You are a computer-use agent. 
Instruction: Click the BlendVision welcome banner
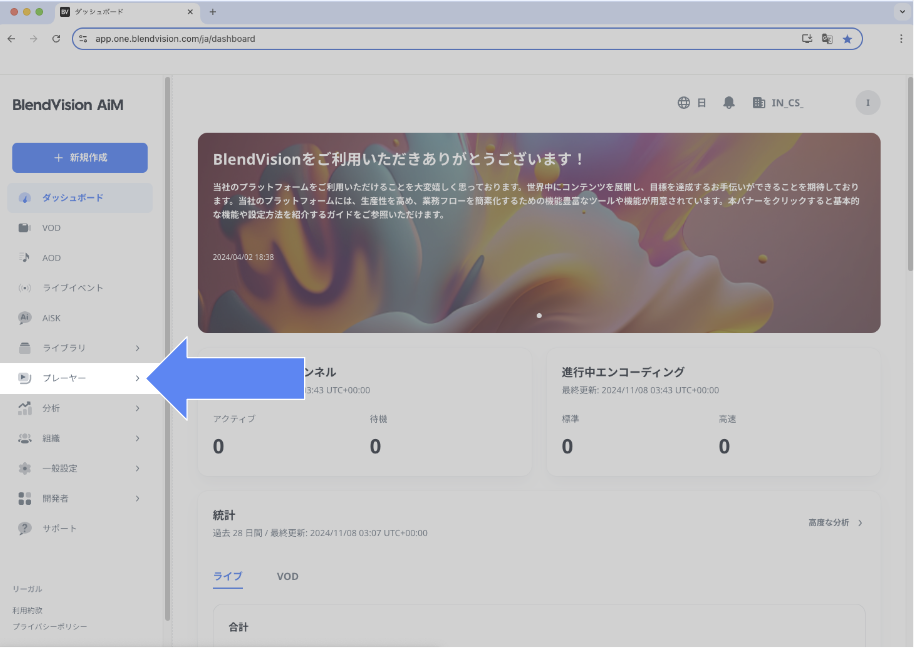click(x=539, y=233)
